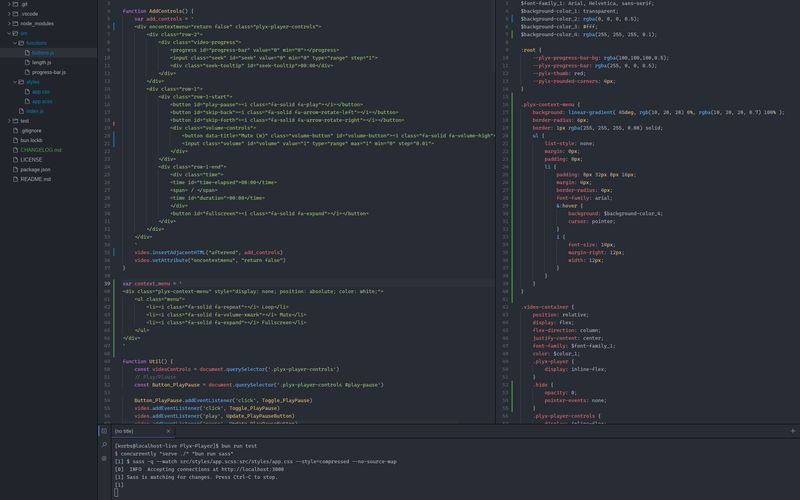Viewport: 800px width, 500px height.
Task: Click the file icon beside .gitignore
Action: click(15, 131)
